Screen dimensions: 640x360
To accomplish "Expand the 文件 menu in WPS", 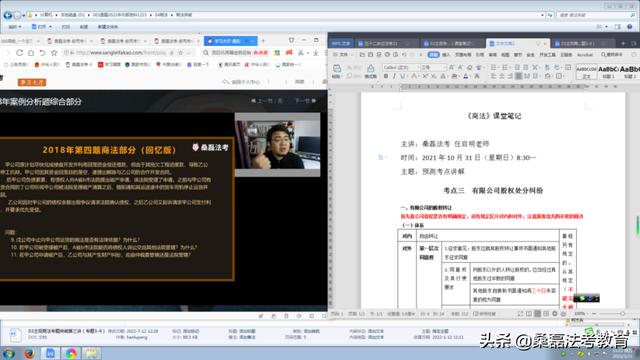I will point(343,54).
